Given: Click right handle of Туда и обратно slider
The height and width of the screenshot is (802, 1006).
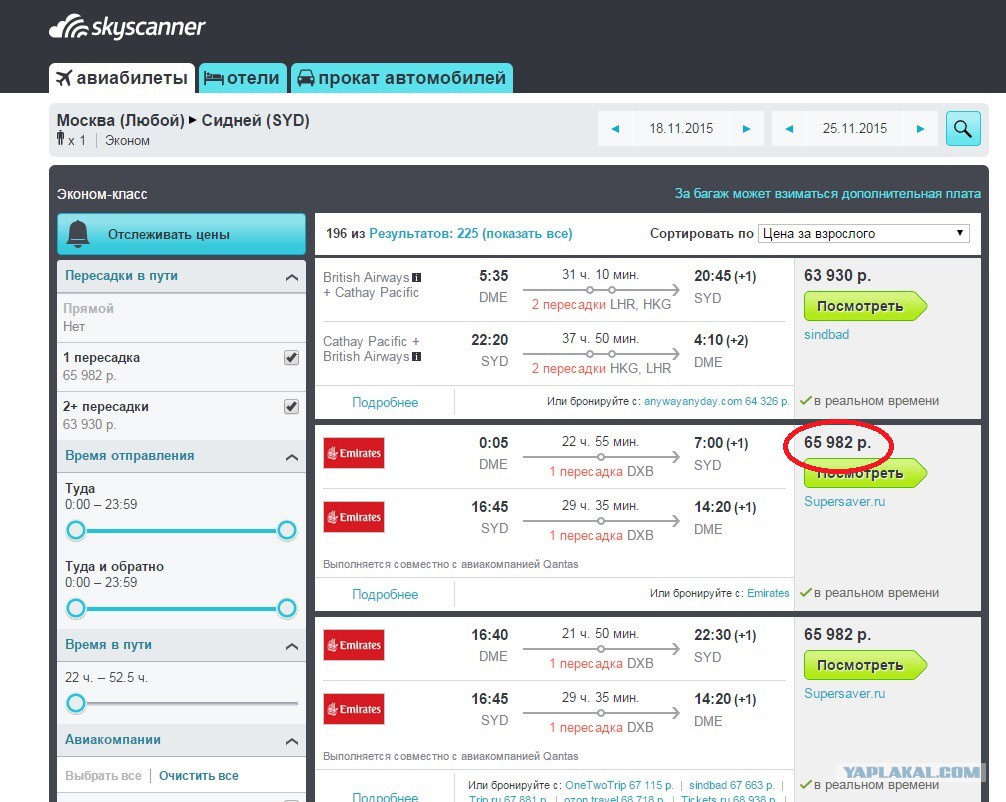Looking at the screenshot, I should 287,608.
